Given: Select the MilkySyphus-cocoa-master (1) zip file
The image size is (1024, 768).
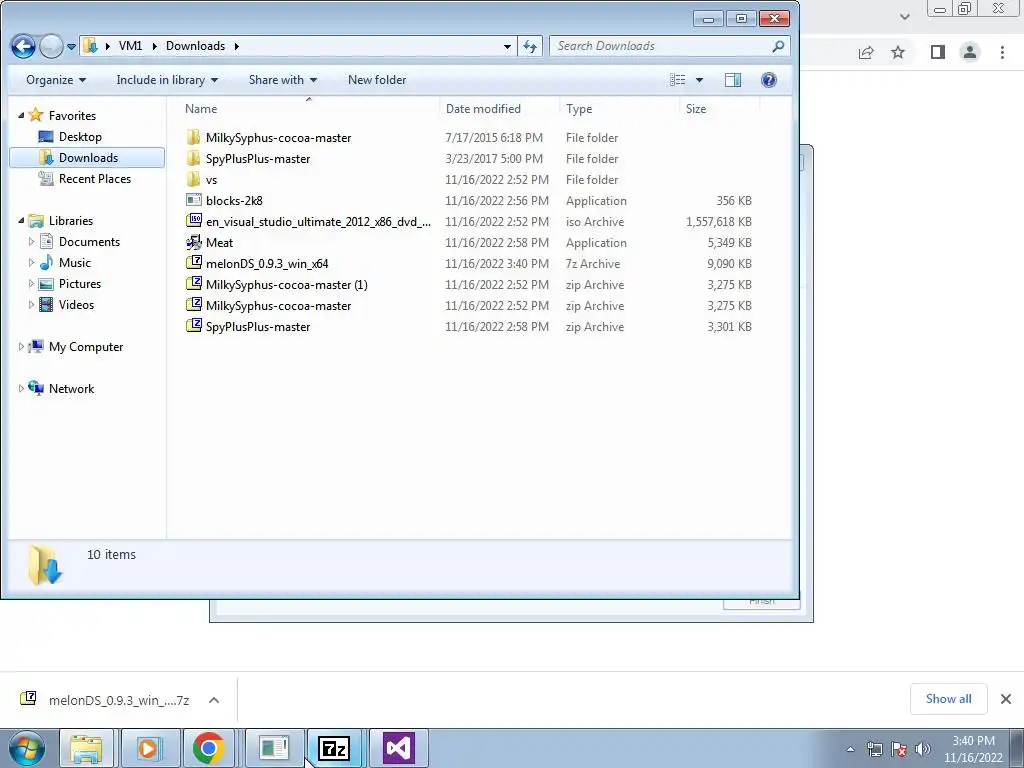Looking at the screenshot, I should [286, 285].
